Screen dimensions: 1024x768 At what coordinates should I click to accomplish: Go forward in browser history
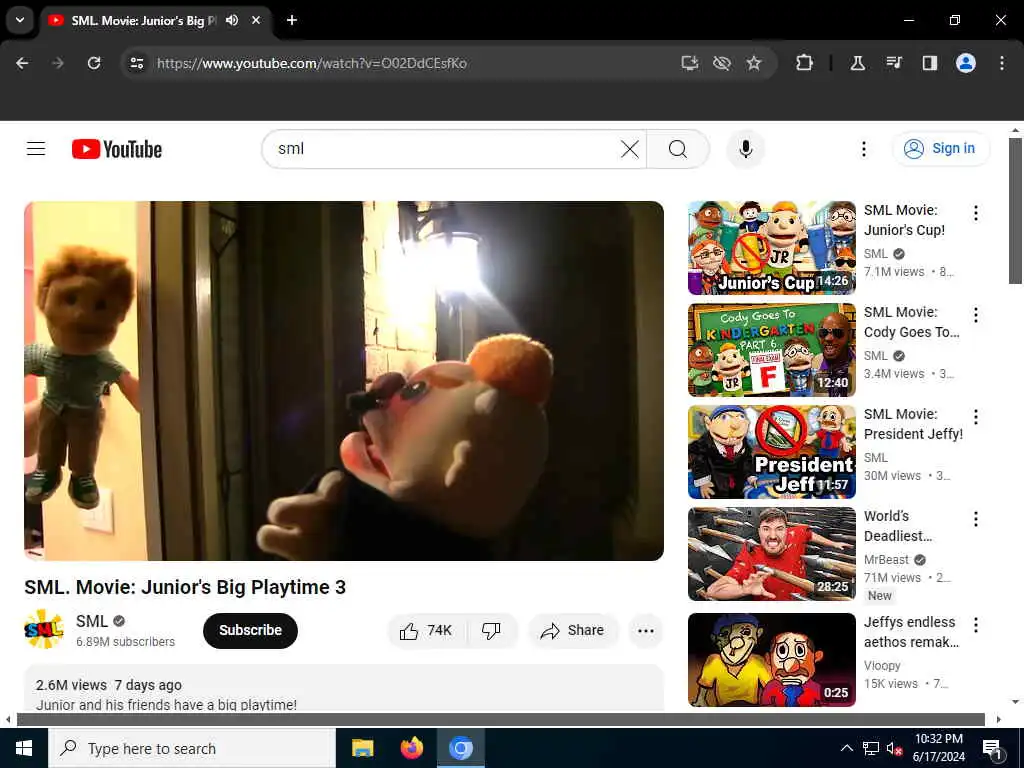pos(58,63)
